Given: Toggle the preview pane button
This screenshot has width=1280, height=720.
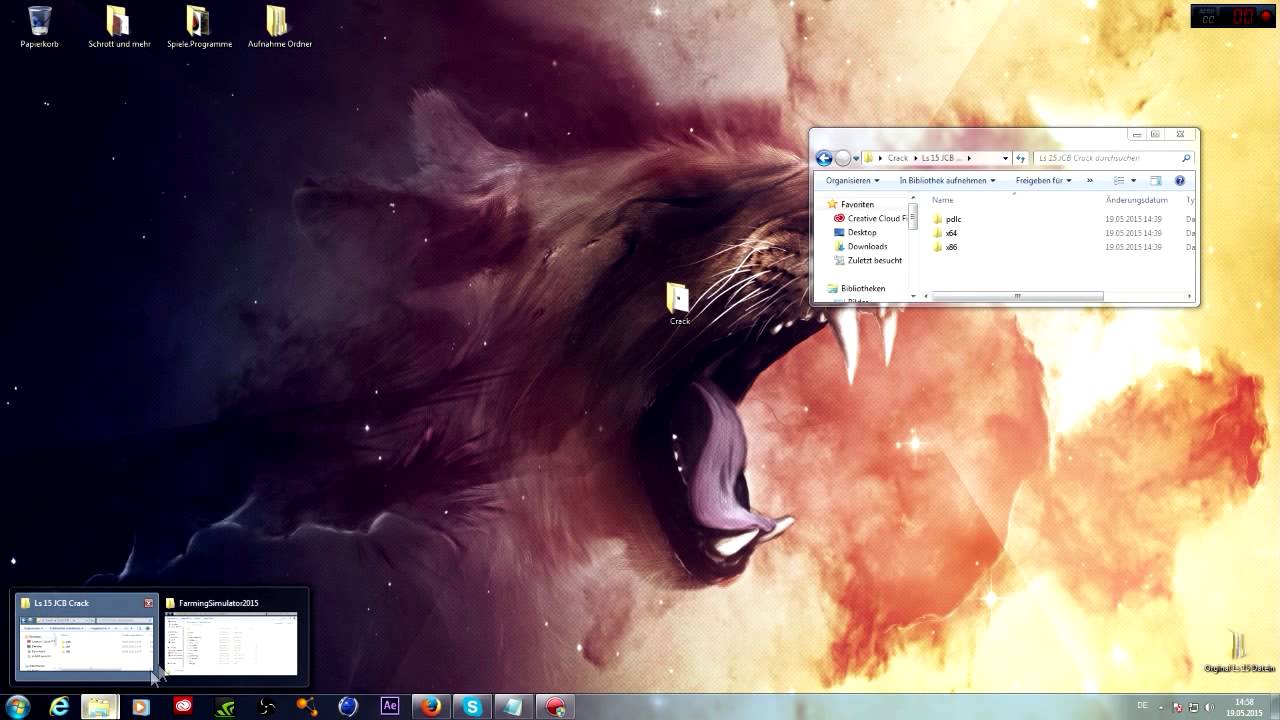Looking at the screenshot, I should coord(1155,181).
